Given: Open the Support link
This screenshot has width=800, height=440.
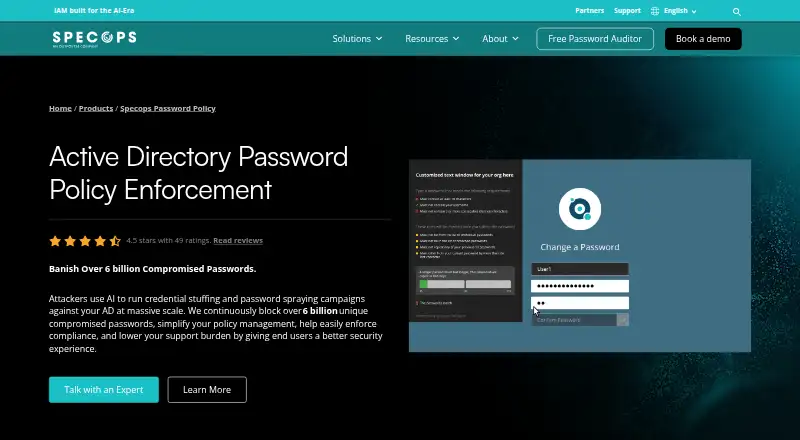Looking at the screenshot, I should point(627,11).
